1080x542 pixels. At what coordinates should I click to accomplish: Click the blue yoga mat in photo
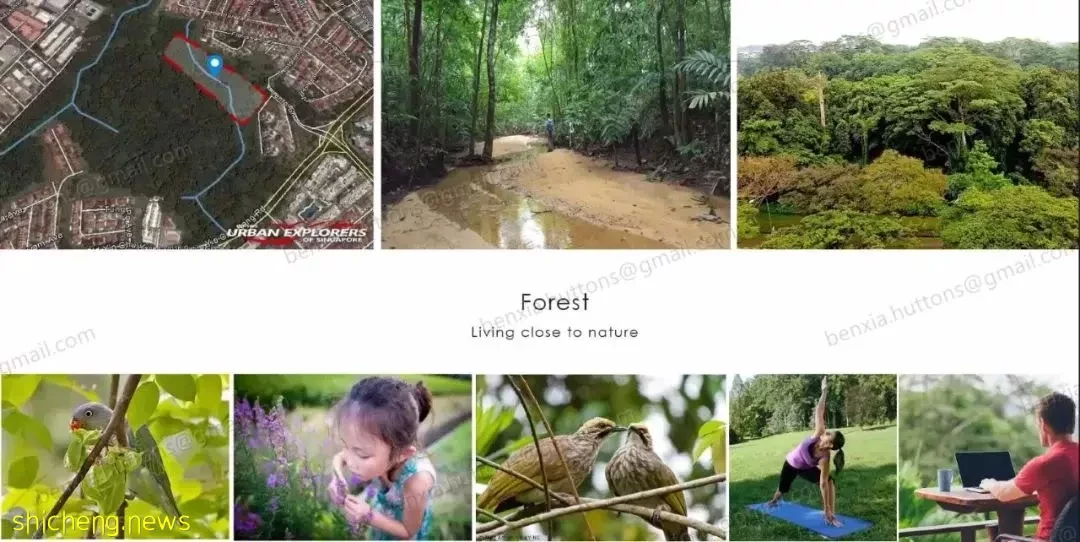(x=810, y=519)
